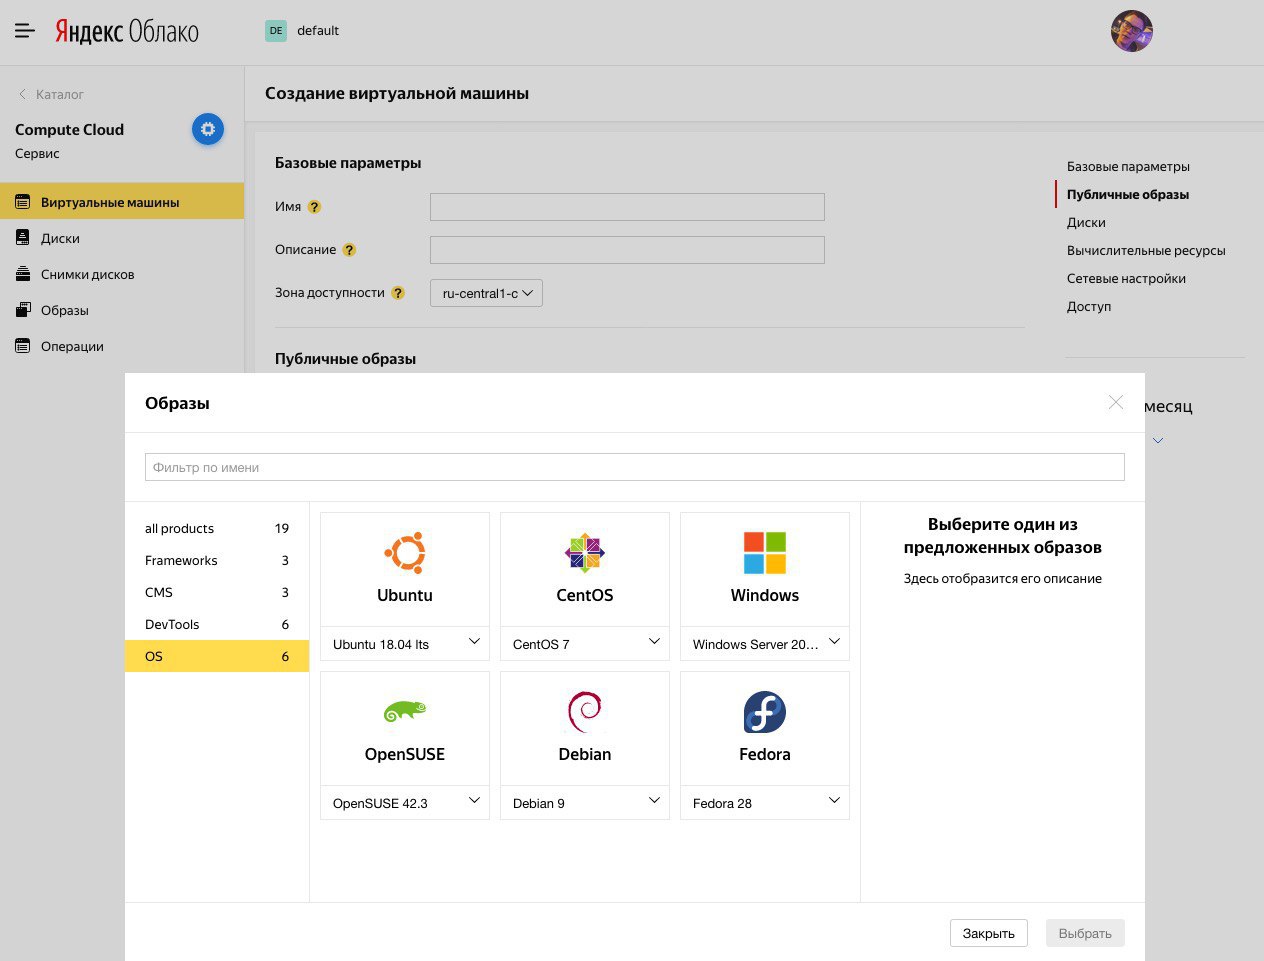
Task: Open the Yandex Cloud logo home link
Action: [x=127, y=31]
